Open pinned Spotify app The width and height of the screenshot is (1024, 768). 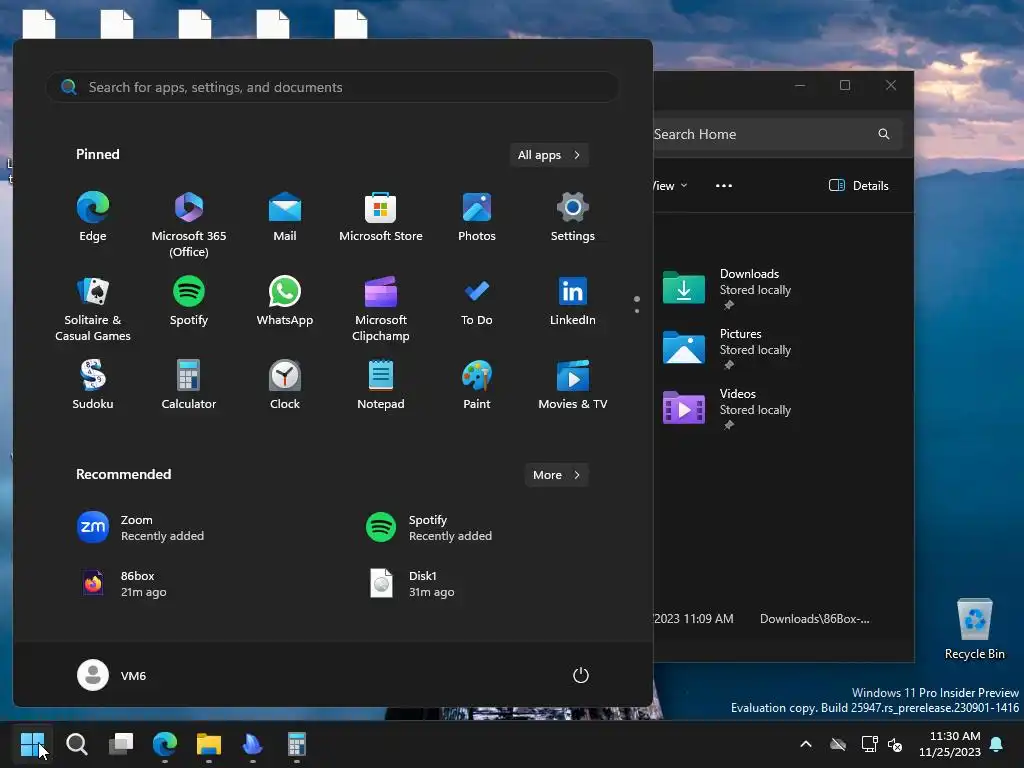click(189, 301)
